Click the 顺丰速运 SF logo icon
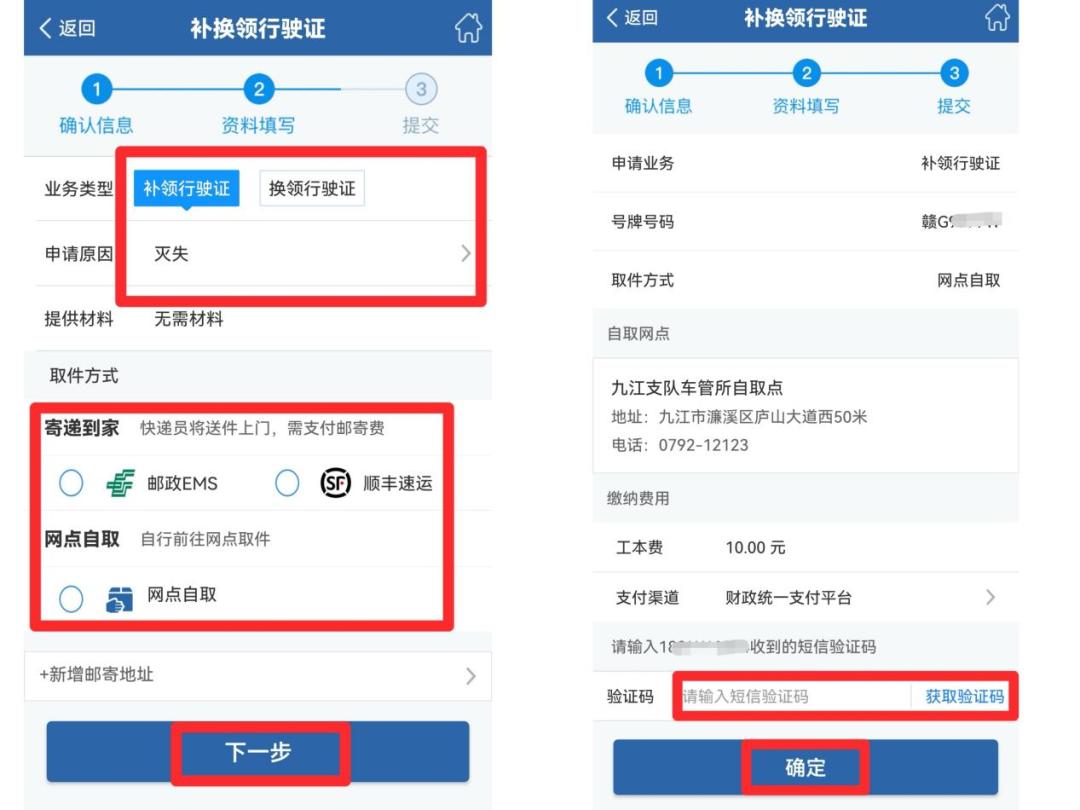This screenshot has width=1080, height=810. tap(335, 483)
